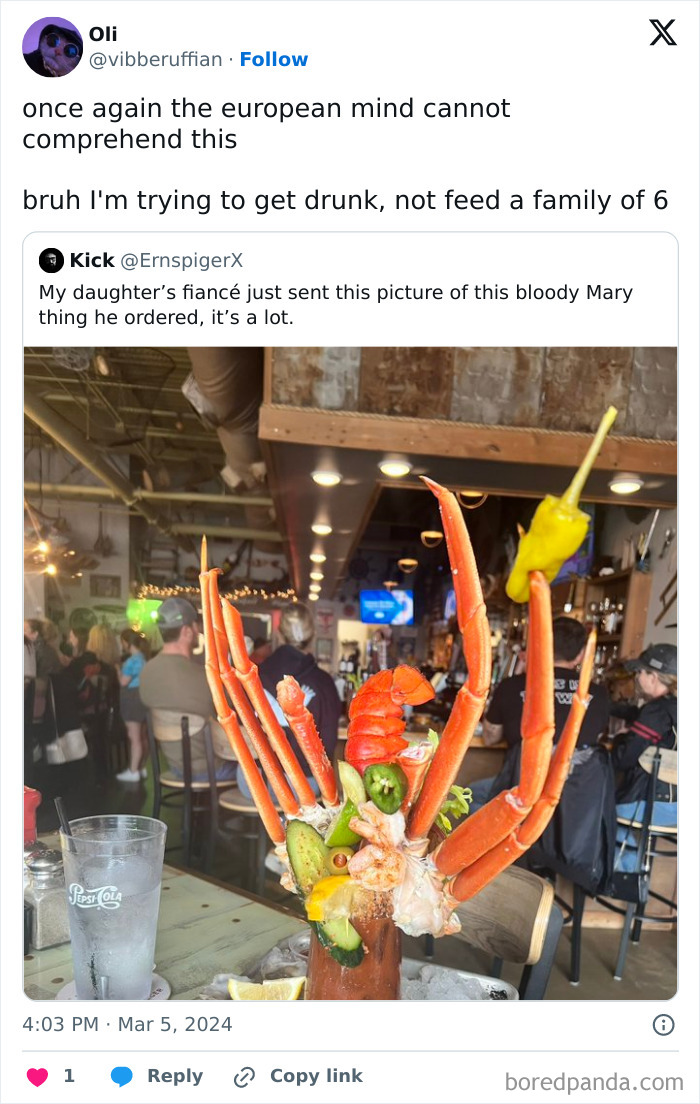Open the @vibberuffian handle
Screen dimensions: 700x1104
(x=156, y=59)
